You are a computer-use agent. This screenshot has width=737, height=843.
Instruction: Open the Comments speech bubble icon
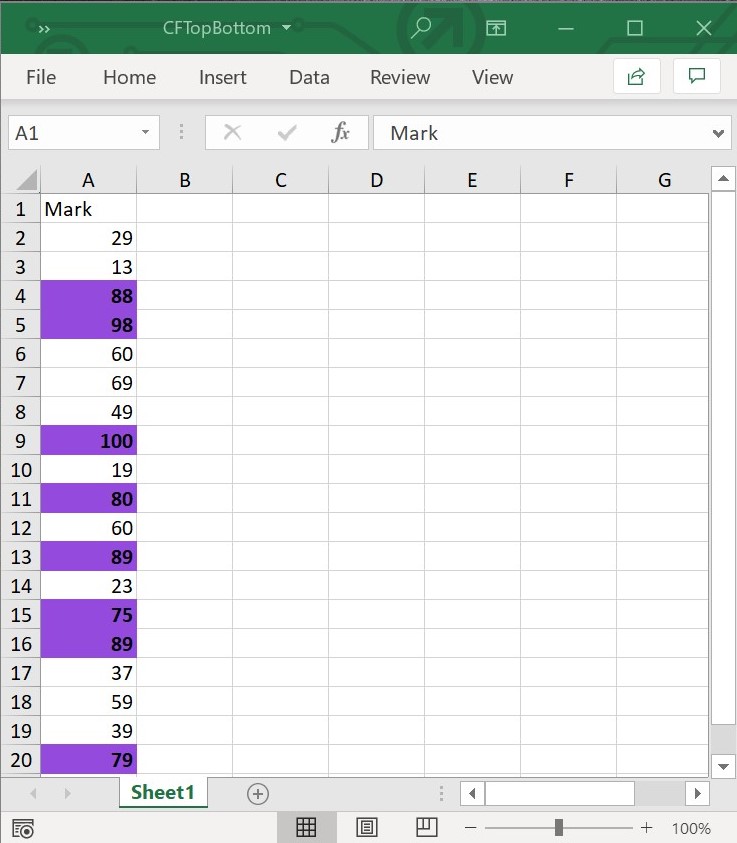697,77
